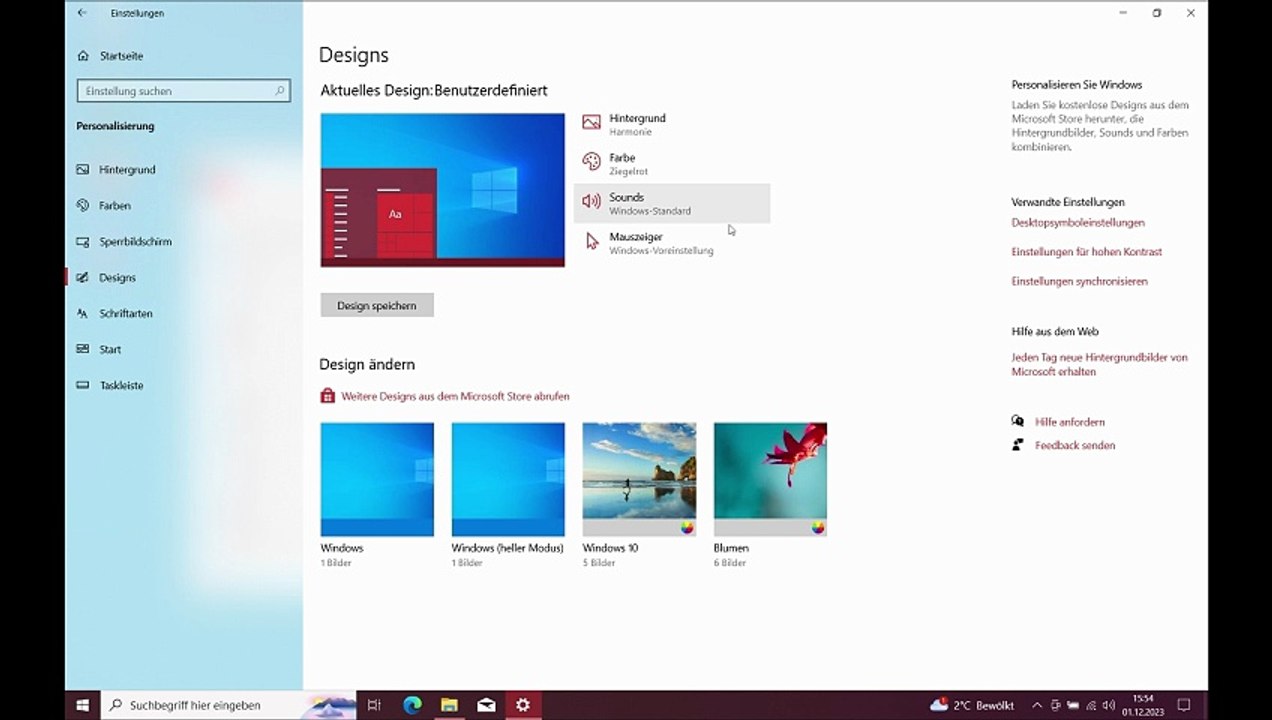Click the search magnifier in Einstellung suchen
Image resolution: width=1272 pixels, height=720 pixels.
point(280,91)
